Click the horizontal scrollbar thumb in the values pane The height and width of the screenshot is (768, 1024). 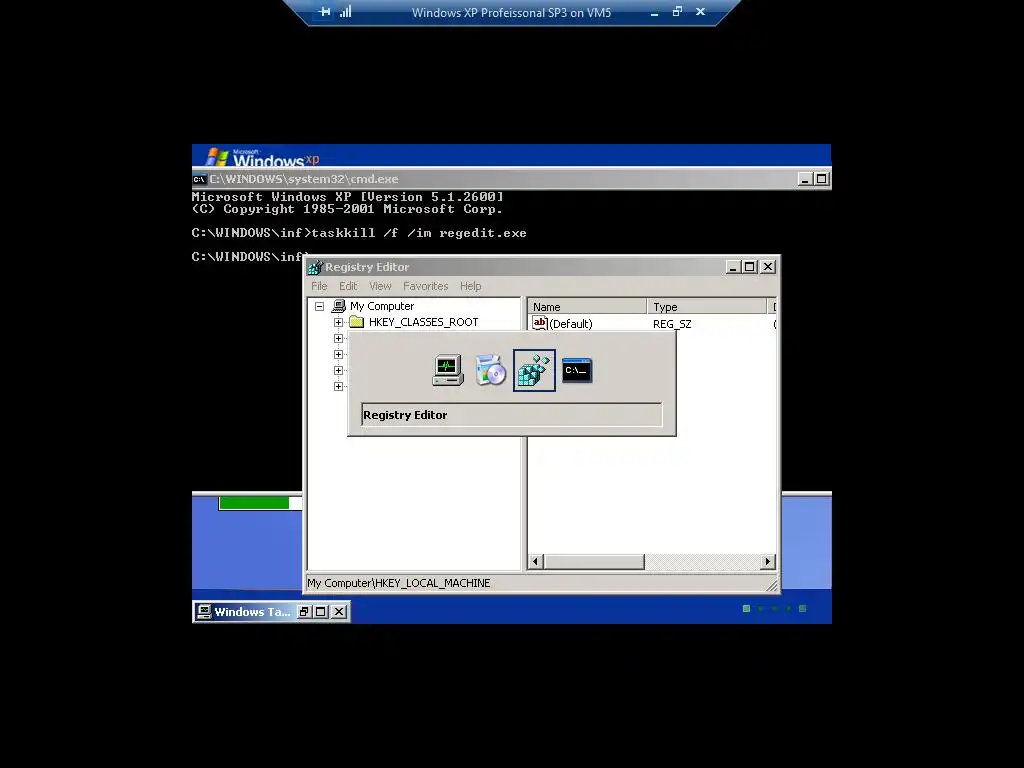[594, 562]
